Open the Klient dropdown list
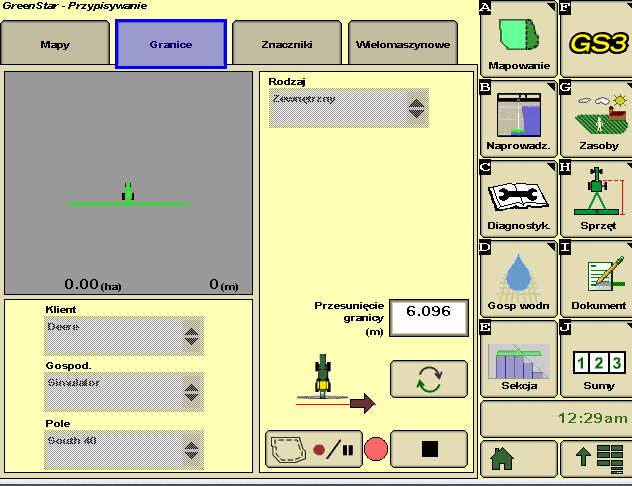 pyautogui.click(x=124, y=336)
